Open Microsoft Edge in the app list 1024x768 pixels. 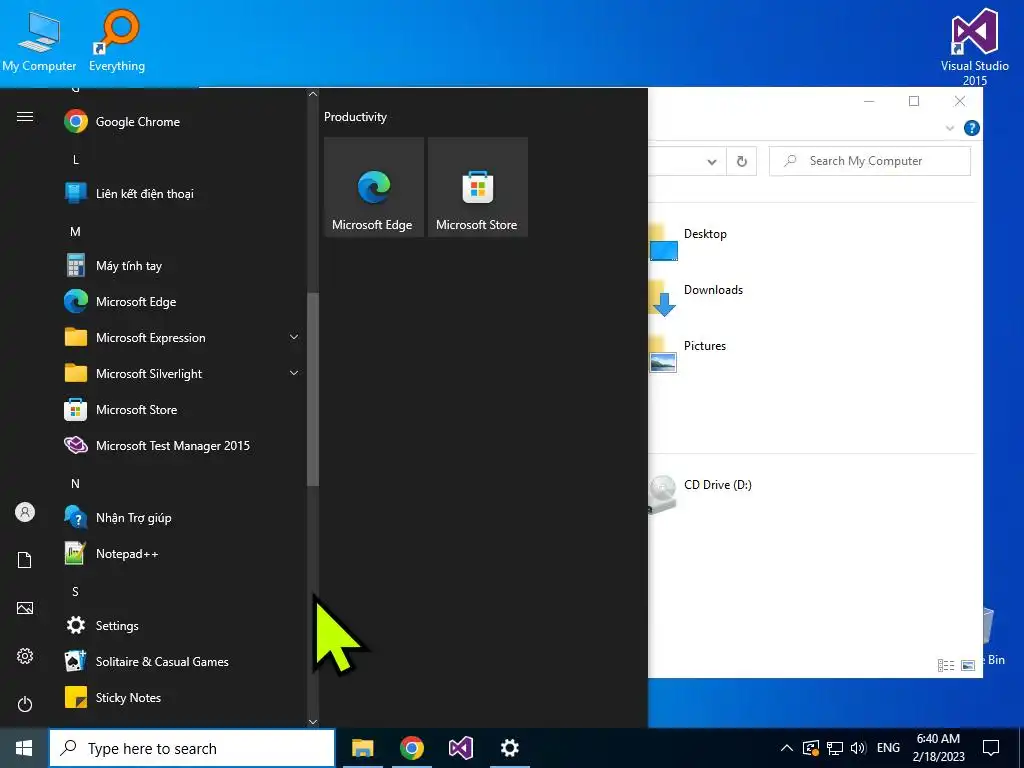[183, 302]
